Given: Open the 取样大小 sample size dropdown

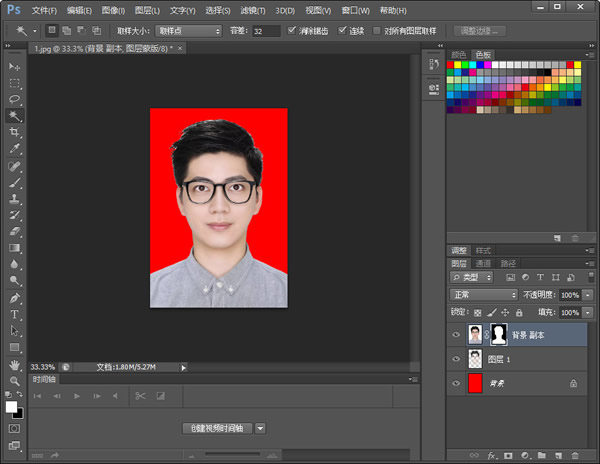Looking at the screenshot, I should click(x=188, y=31).
